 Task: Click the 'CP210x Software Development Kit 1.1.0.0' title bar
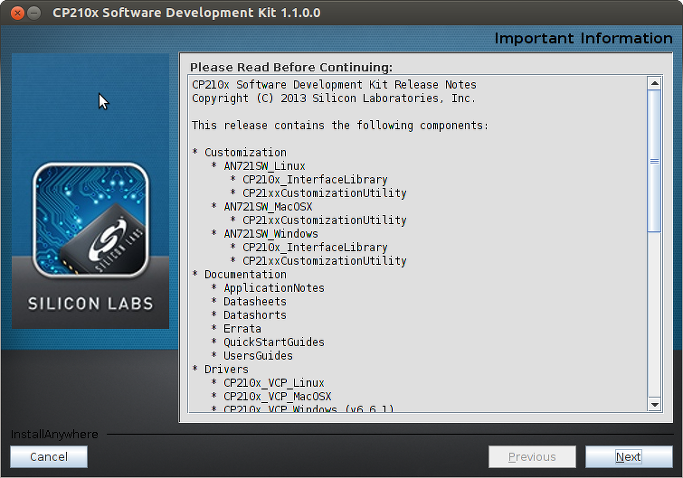(x=186, y=13)
